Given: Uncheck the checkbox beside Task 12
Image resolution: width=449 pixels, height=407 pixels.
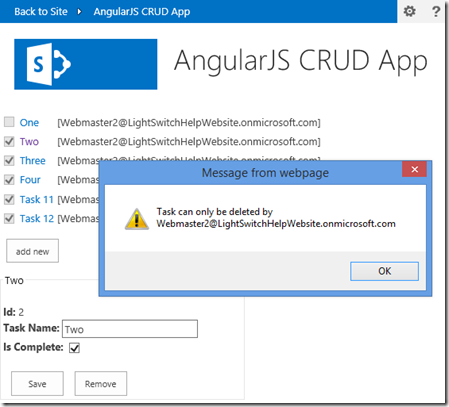Looking at the screenshot, I should pyautogui.click(x=9, y=219).
